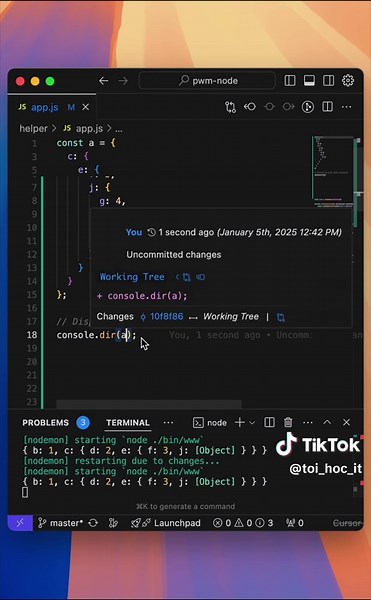The image size is (371, 600).
Task: Click the commit dot icon in editor toolbar
Action: click(x=269, y=107)
